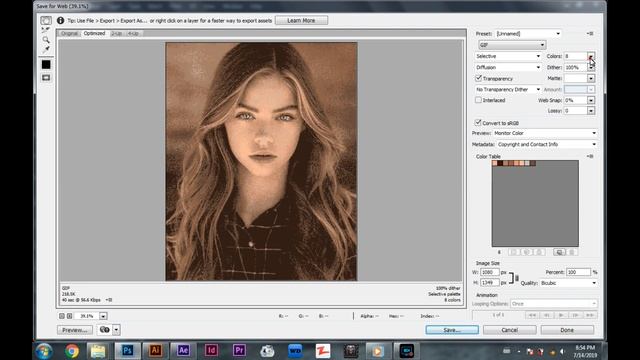Screen dimensions: 640x360
Task: Click the previous frame animation button
Action: tap(547, 315)
